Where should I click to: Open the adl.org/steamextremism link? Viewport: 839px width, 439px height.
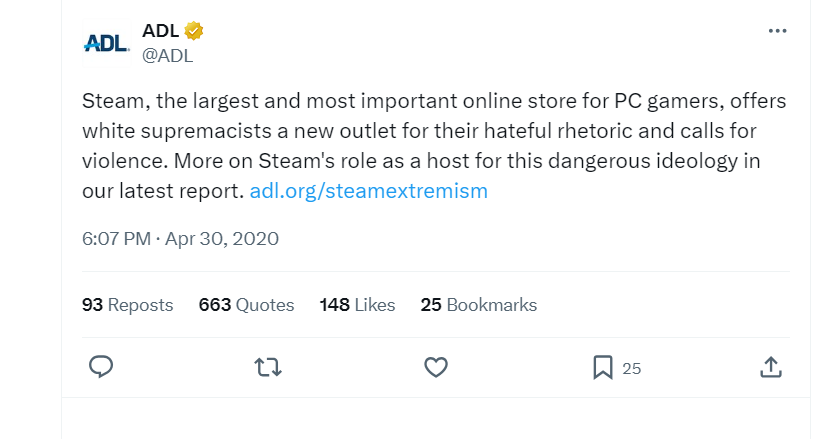[x=368, y=190]
